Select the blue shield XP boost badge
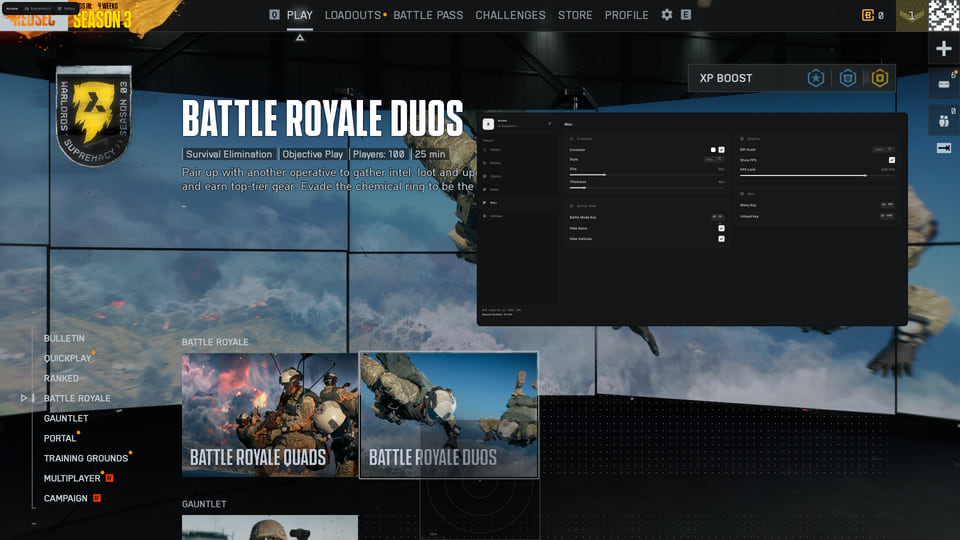This screenshot has height=540, width=960. 847,78
